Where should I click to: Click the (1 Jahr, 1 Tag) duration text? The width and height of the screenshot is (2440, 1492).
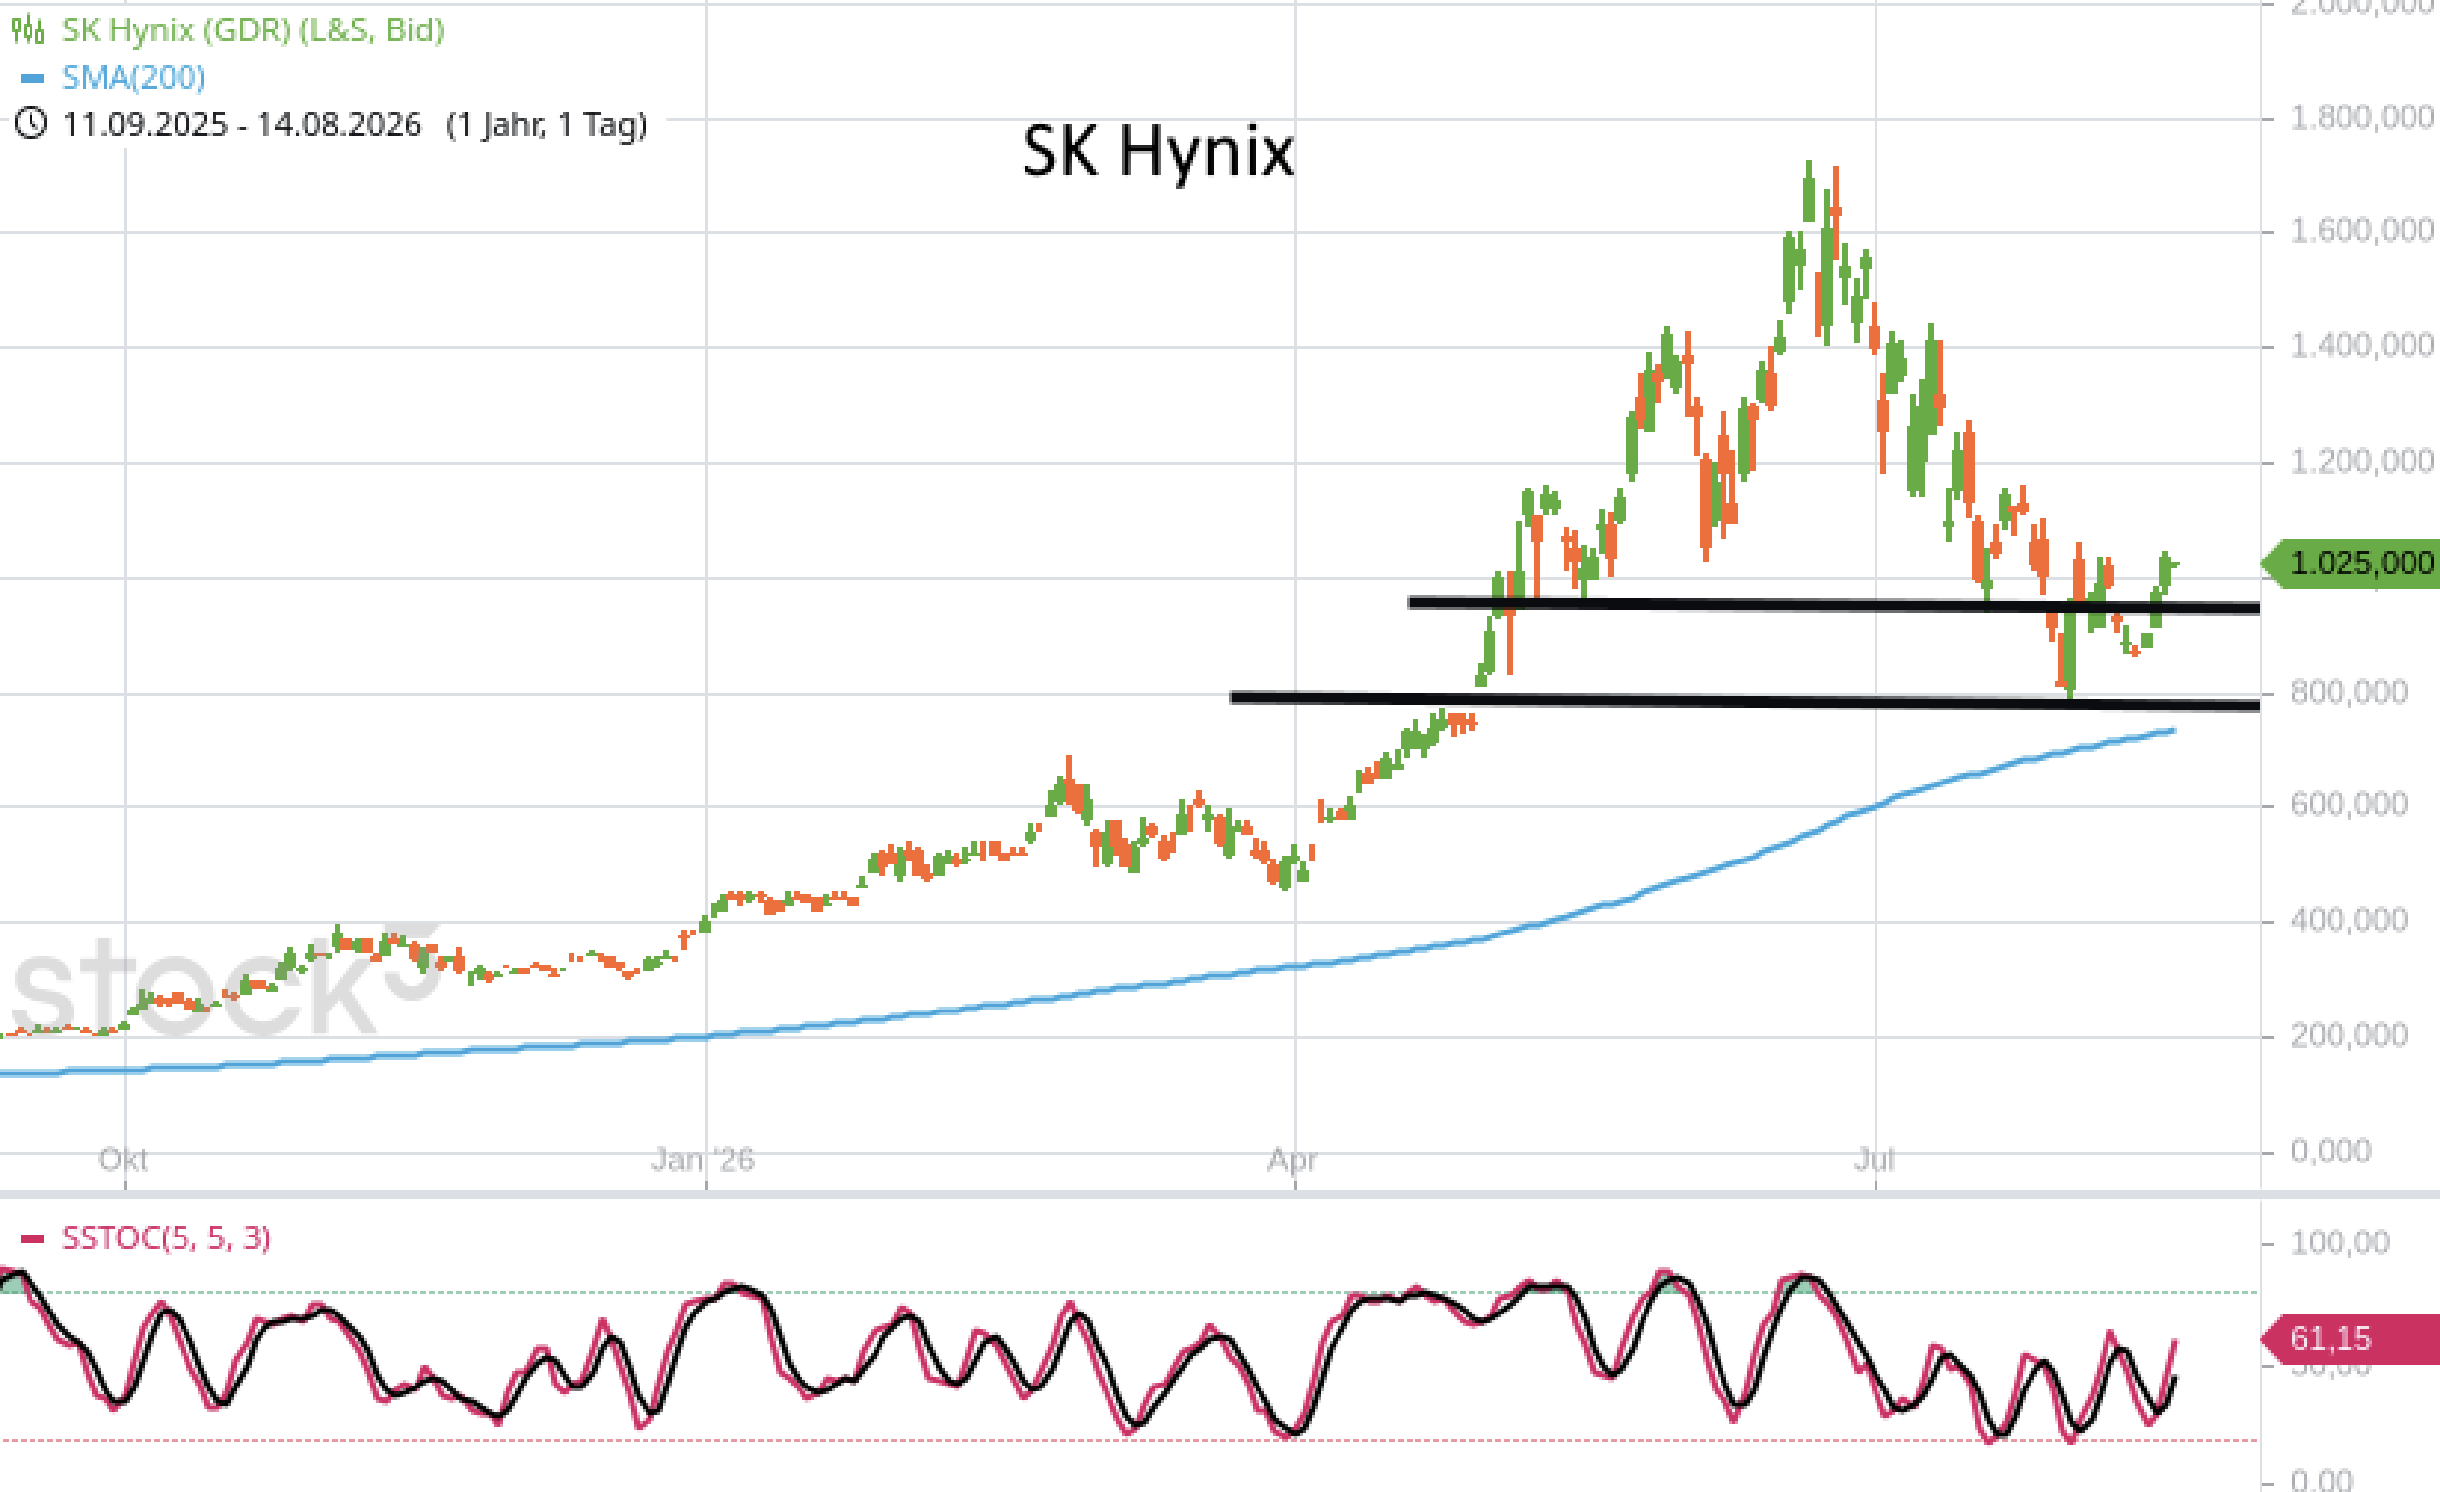click(x=547, y=125)
